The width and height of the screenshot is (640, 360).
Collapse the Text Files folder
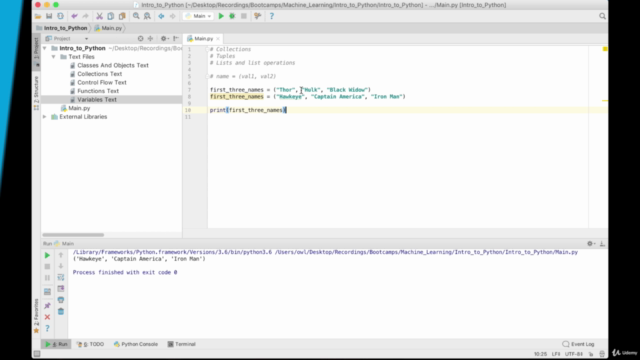click(54, 57)
